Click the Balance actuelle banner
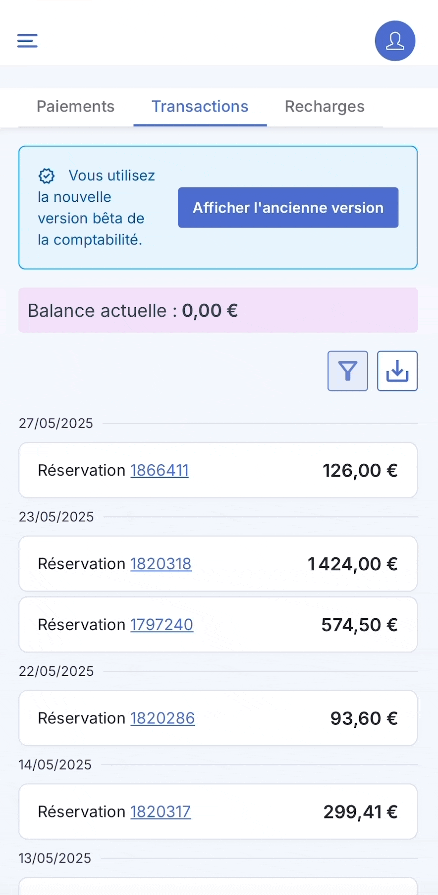 (218, 311)
